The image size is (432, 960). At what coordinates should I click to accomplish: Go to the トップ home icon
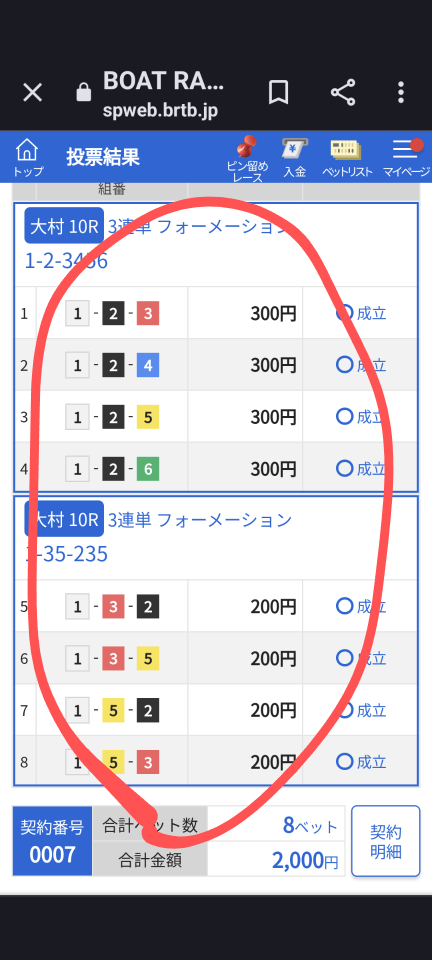tap(28, 157)
